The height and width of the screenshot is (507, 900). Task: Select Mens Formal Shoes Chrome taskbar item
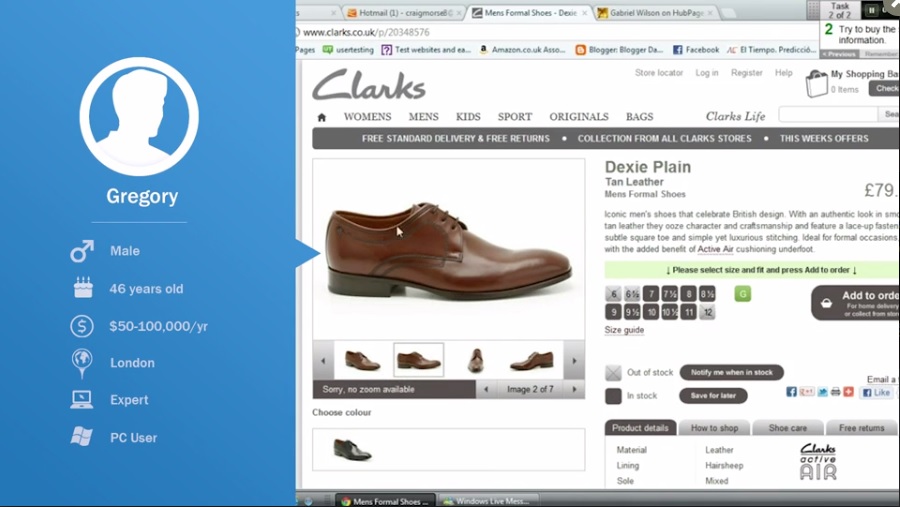click(x=385, y=501)
